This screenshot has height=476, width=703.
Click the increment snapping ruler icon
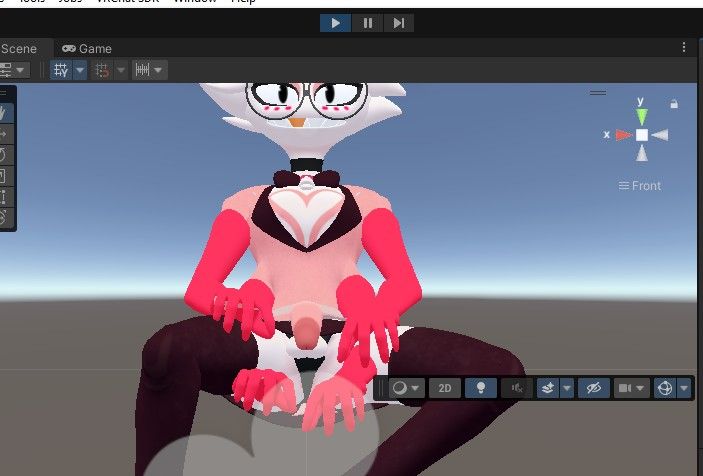[x=143, y=70]
